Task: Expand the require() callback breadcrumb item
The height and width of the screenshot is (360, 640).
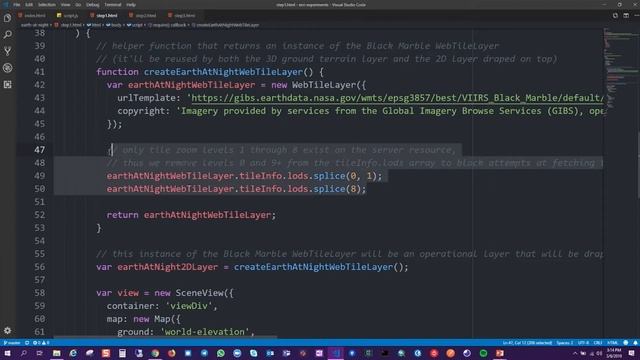Action: [x=167, y=25]
